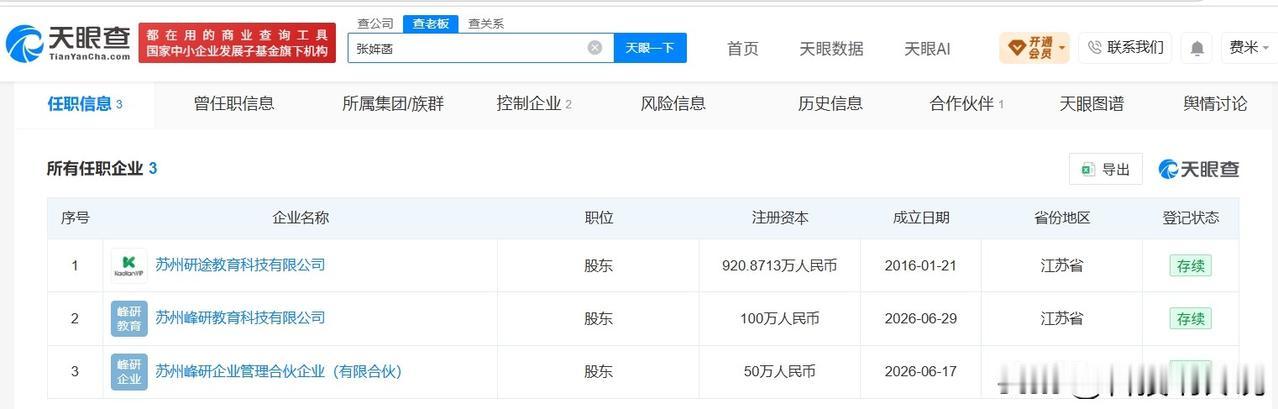Click the 存续 status tag in row 2
Viewport: 1278px width, 409px height.
click(x=1190, y=318)
